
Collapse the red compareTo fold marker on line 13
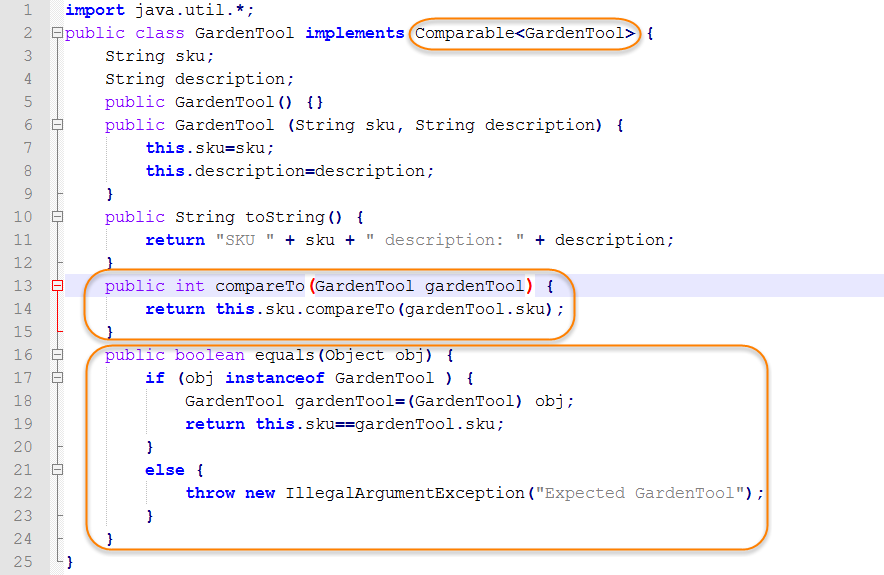tap(57, 286)
